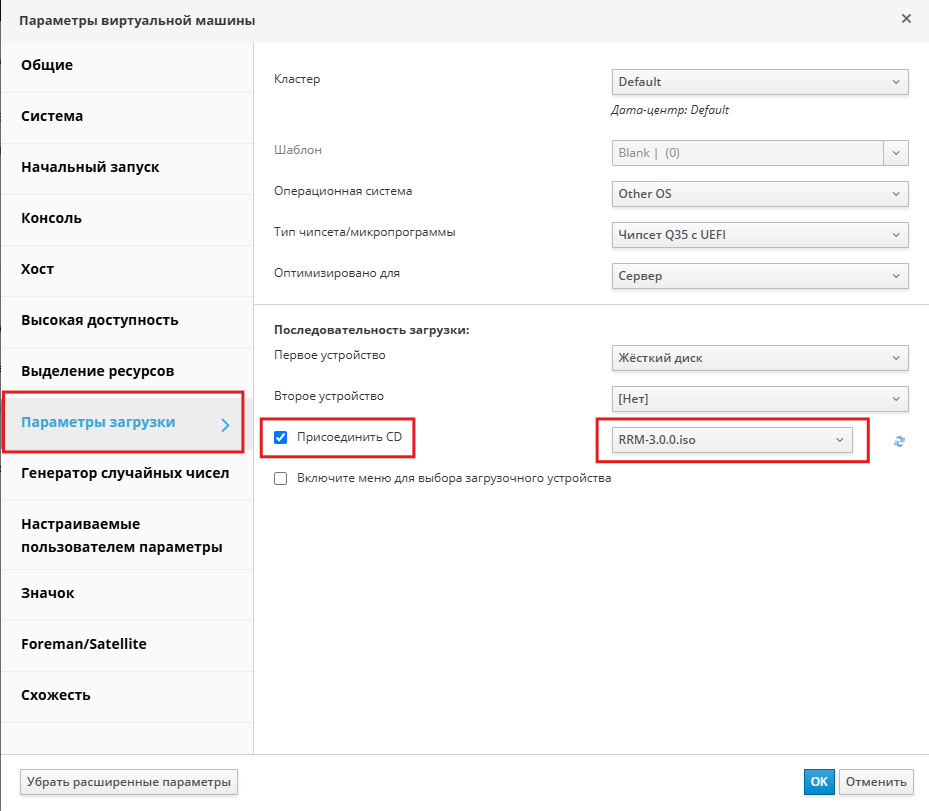This screenshot has height=811, width=929.
Task: Choose first boot device dropdown
Action: click(x=759, y=358)
